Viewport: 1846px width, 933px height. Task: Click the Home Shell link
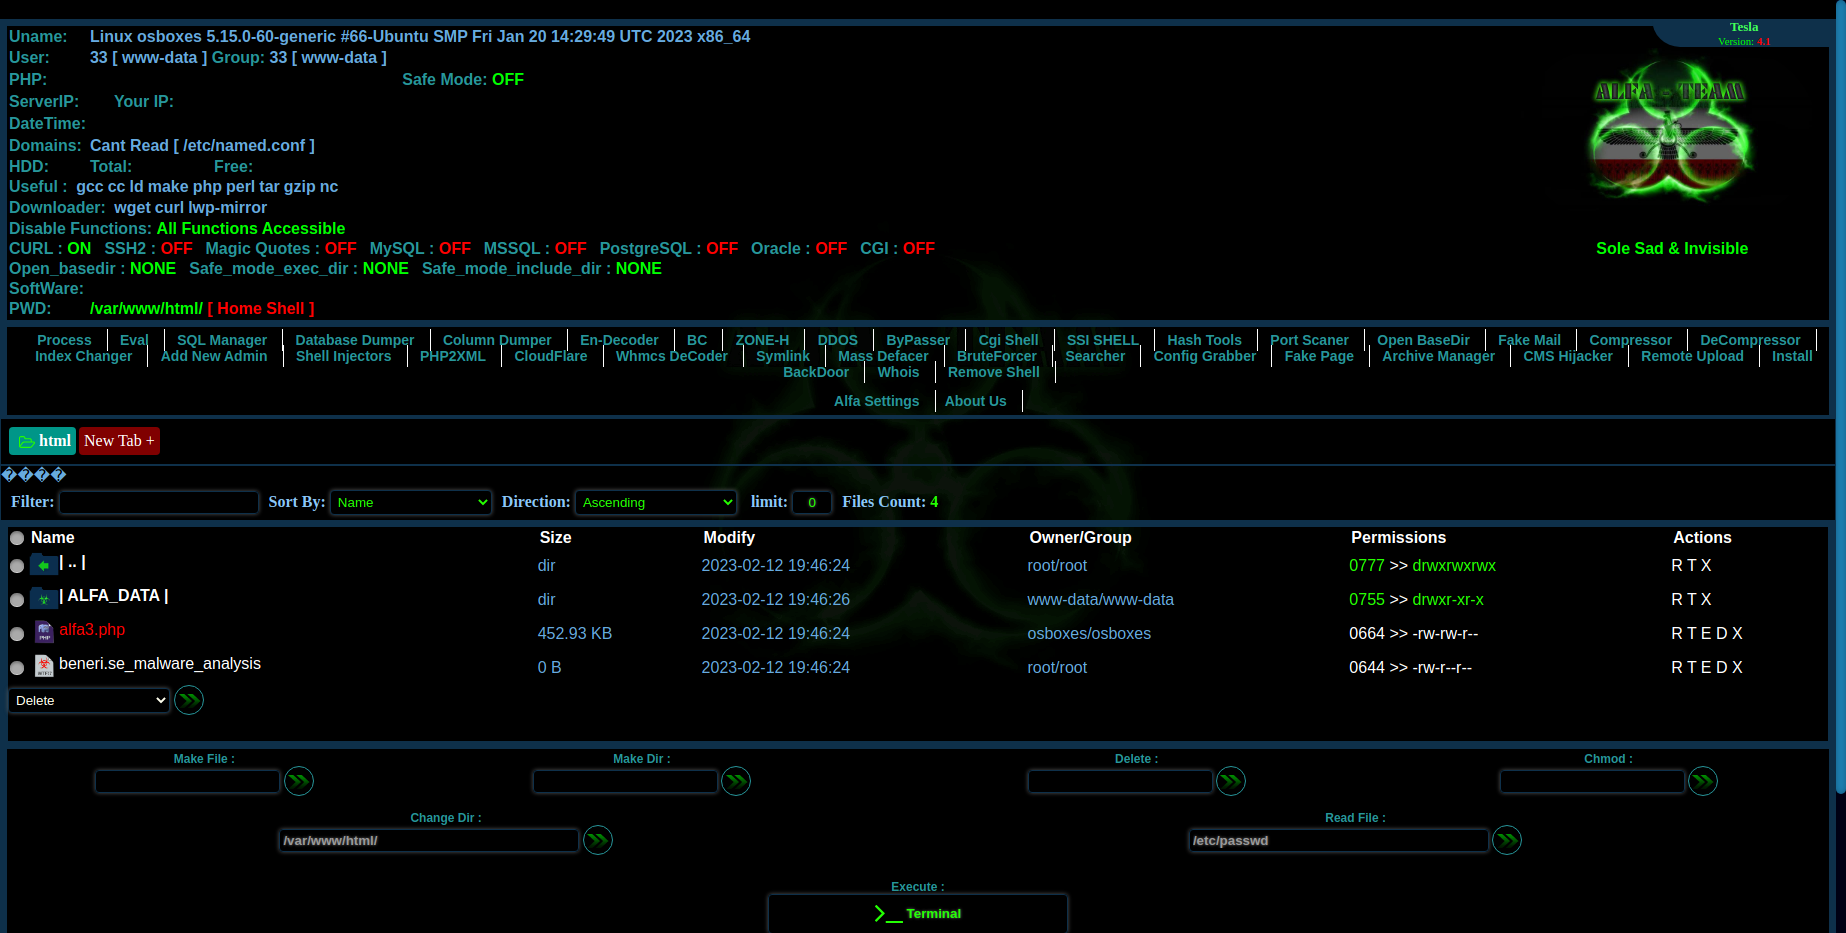261,309
